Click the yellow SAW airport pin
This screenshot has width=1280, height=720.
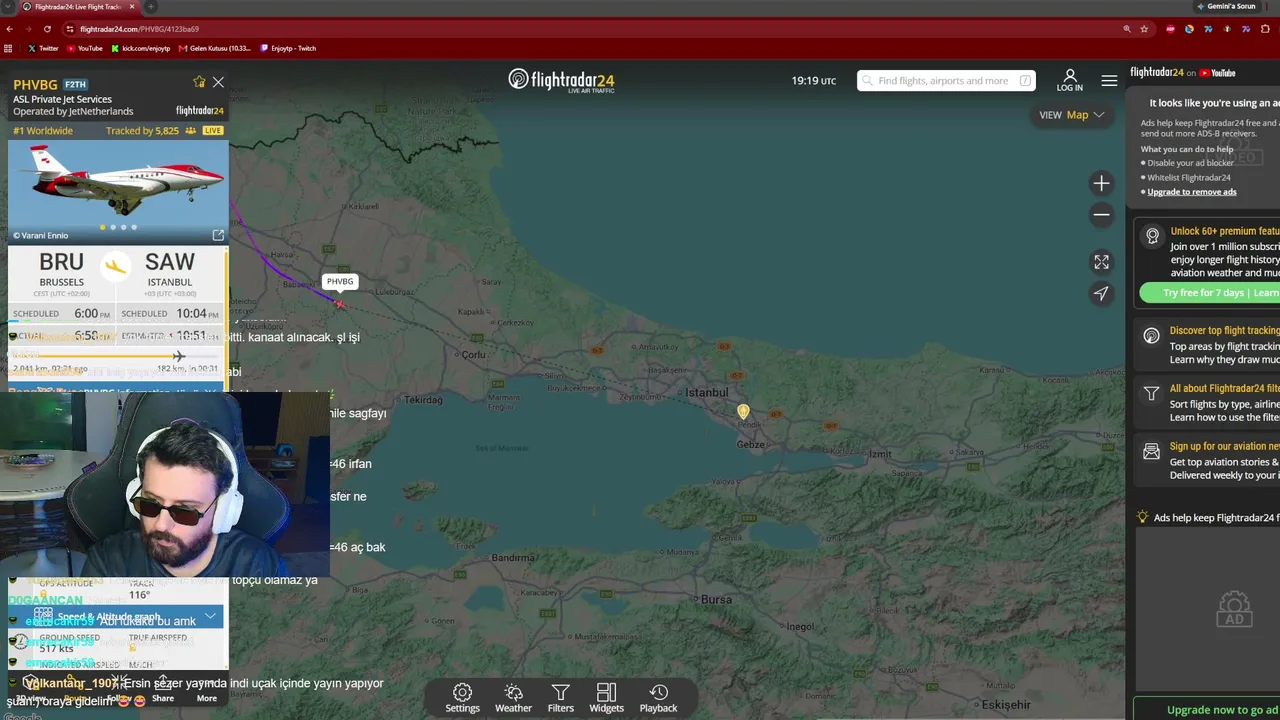pyautogui.click(x=743, y=411)
